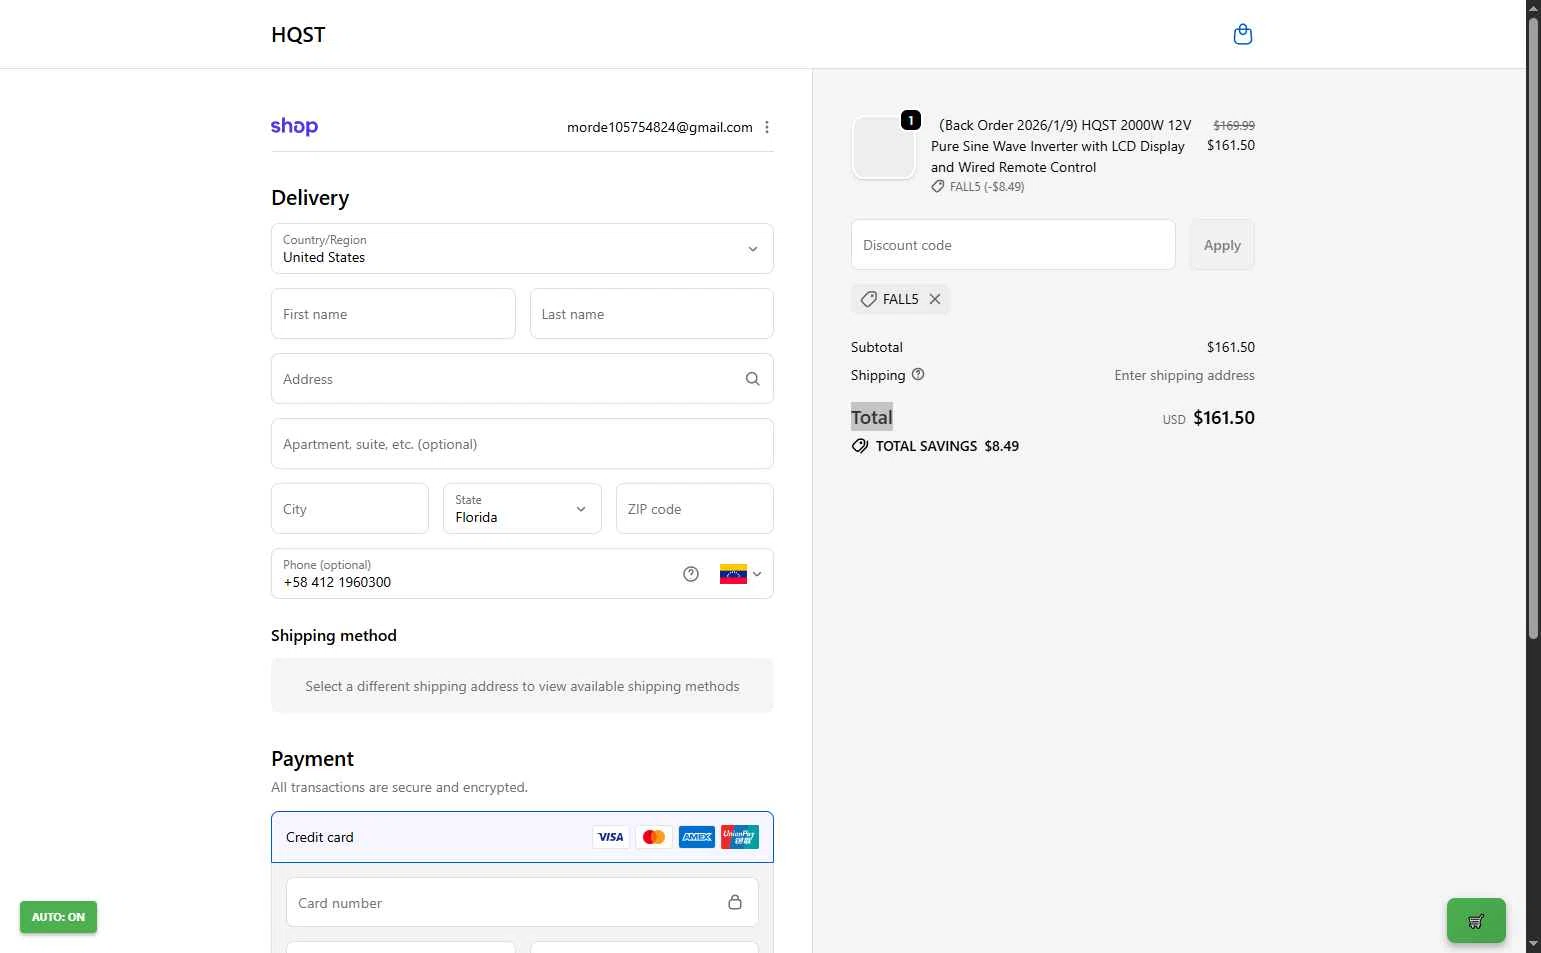Screen dimensions: 1541x953
Task: Click the TOTAL SAVINGS $8.49 text
Action: 947,446
